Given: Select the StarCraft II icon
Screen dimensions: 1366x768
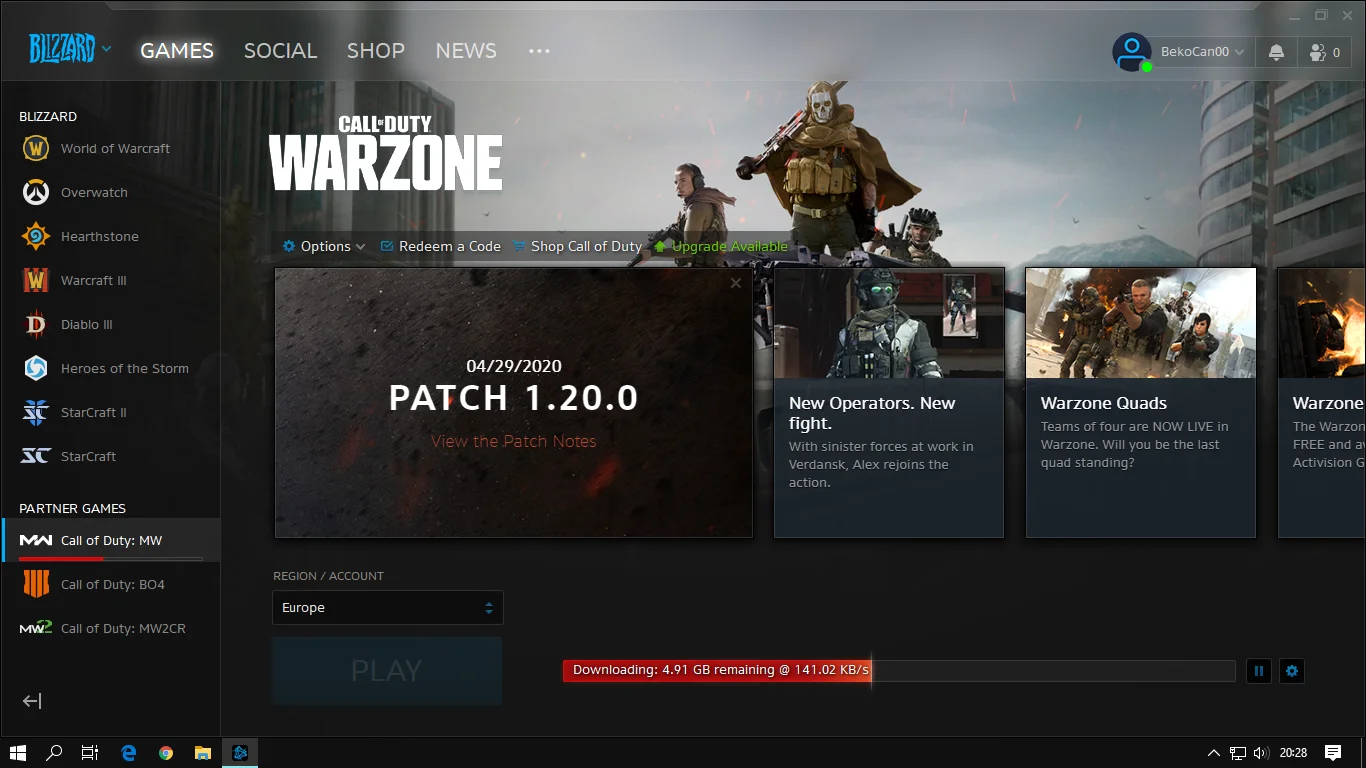Looking at the screenshot, I should 36,412.
